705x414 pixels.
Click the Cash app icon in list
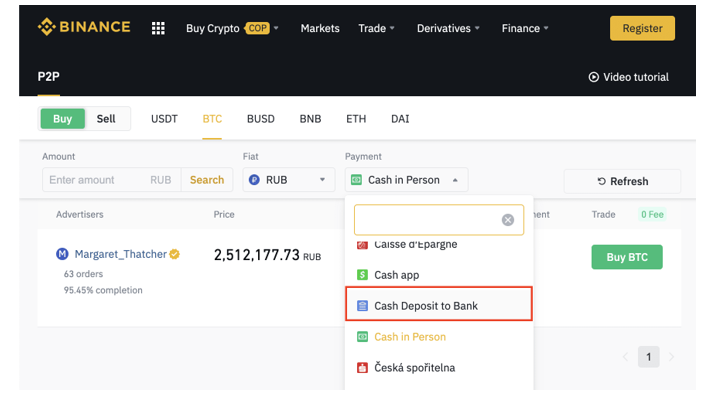click(363, 275)
